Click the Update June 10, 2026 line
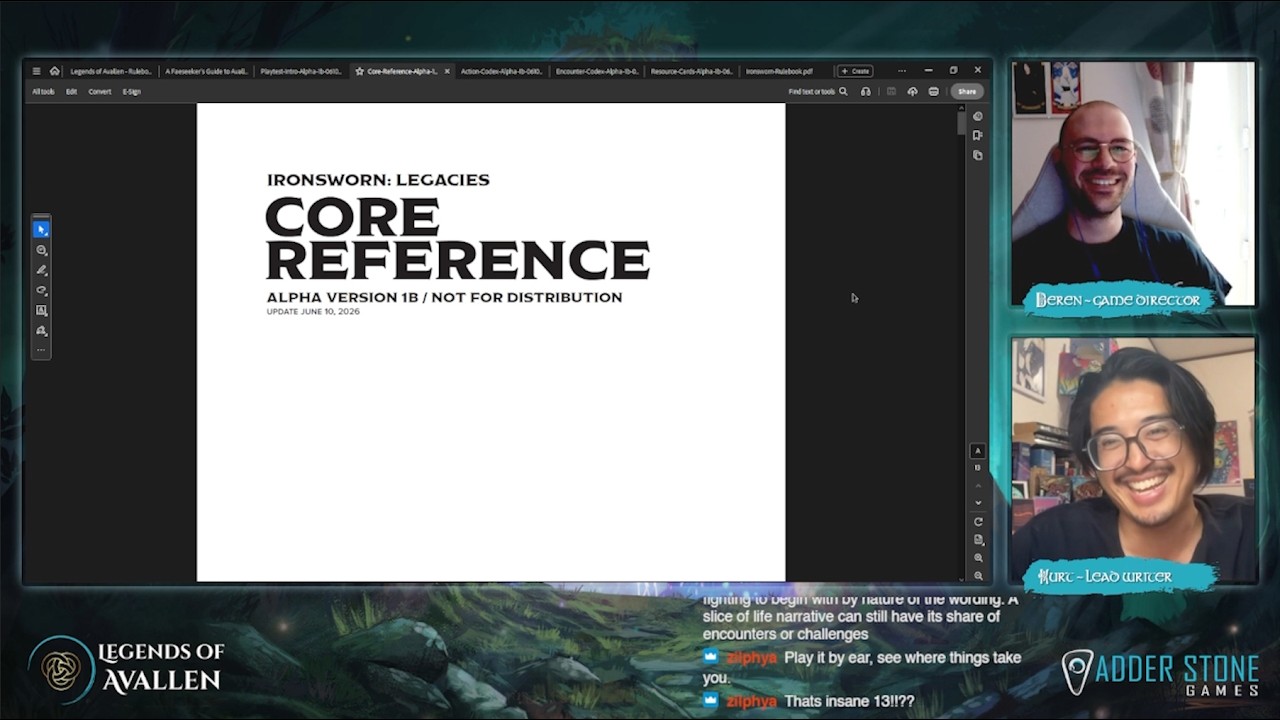 313,312
